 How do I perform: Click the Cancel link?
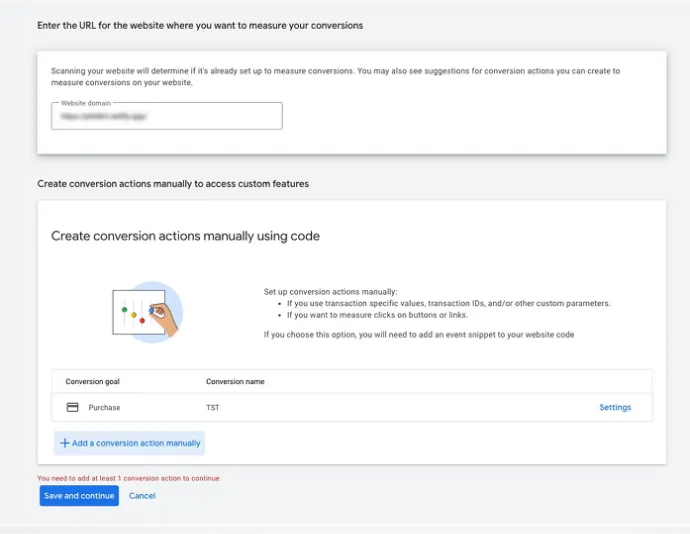142,496
